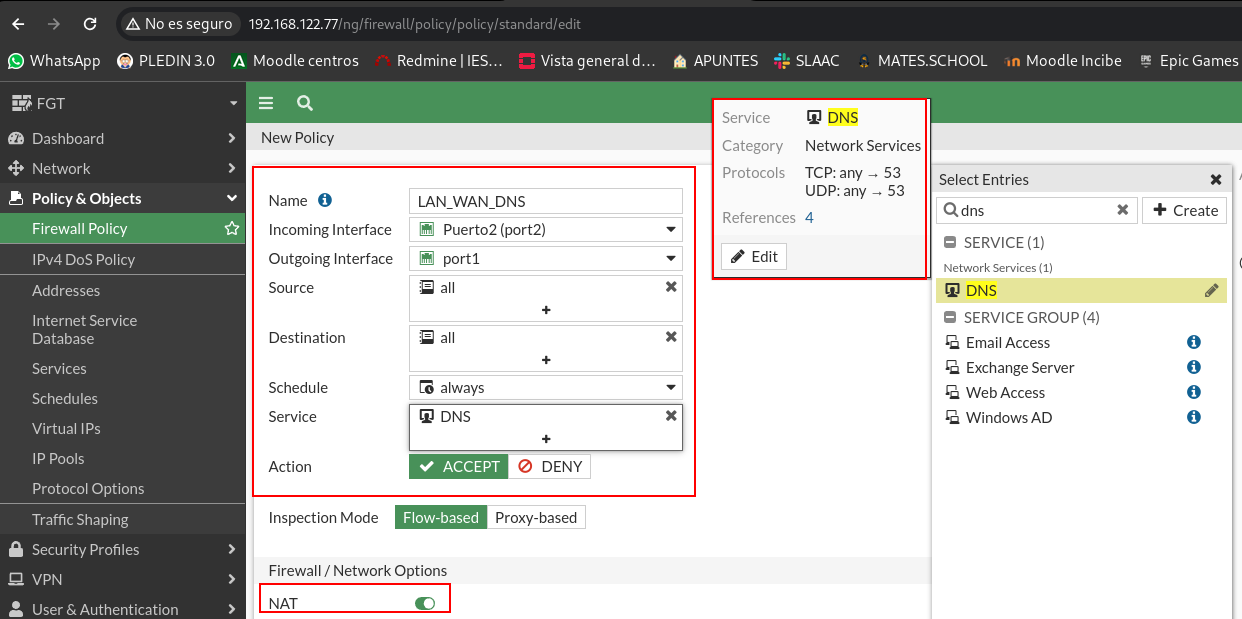Image resolution: width=1242 pixels, height=619 pixels.
Task: Expand the Security Profiles menu
Action: tap(120, 549)
